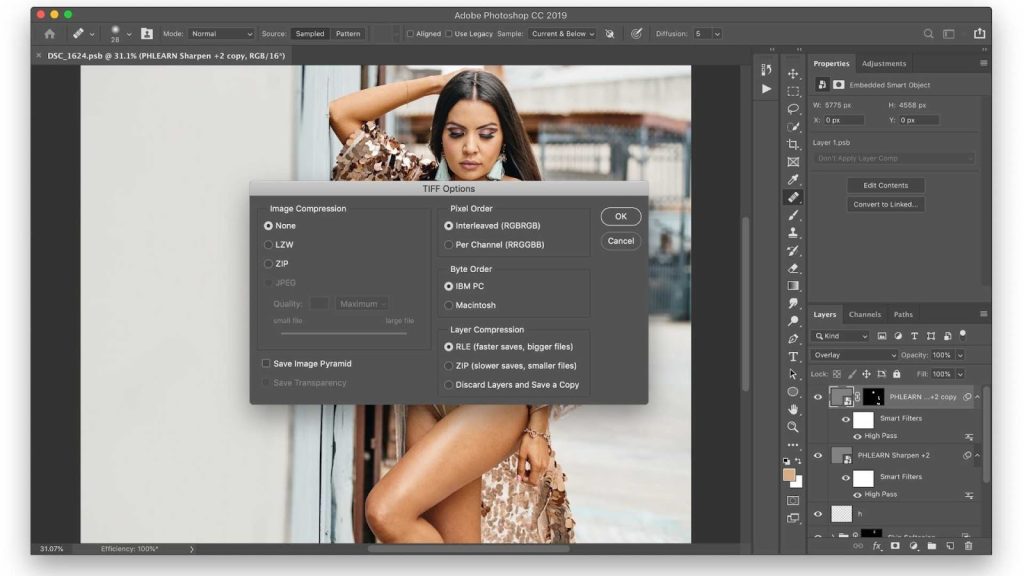Activate the Type tool

point(793,356)
